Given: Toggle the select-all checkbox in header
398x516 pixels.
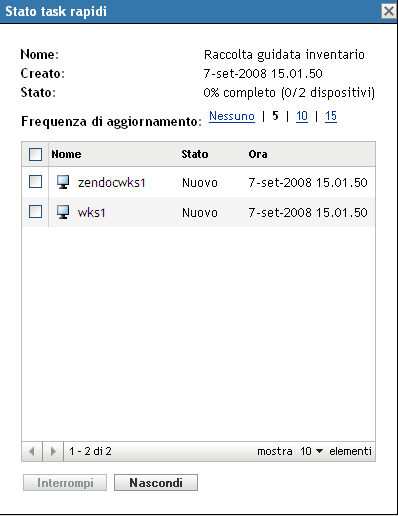Looking at the screenshot, I should pos(35,154).
